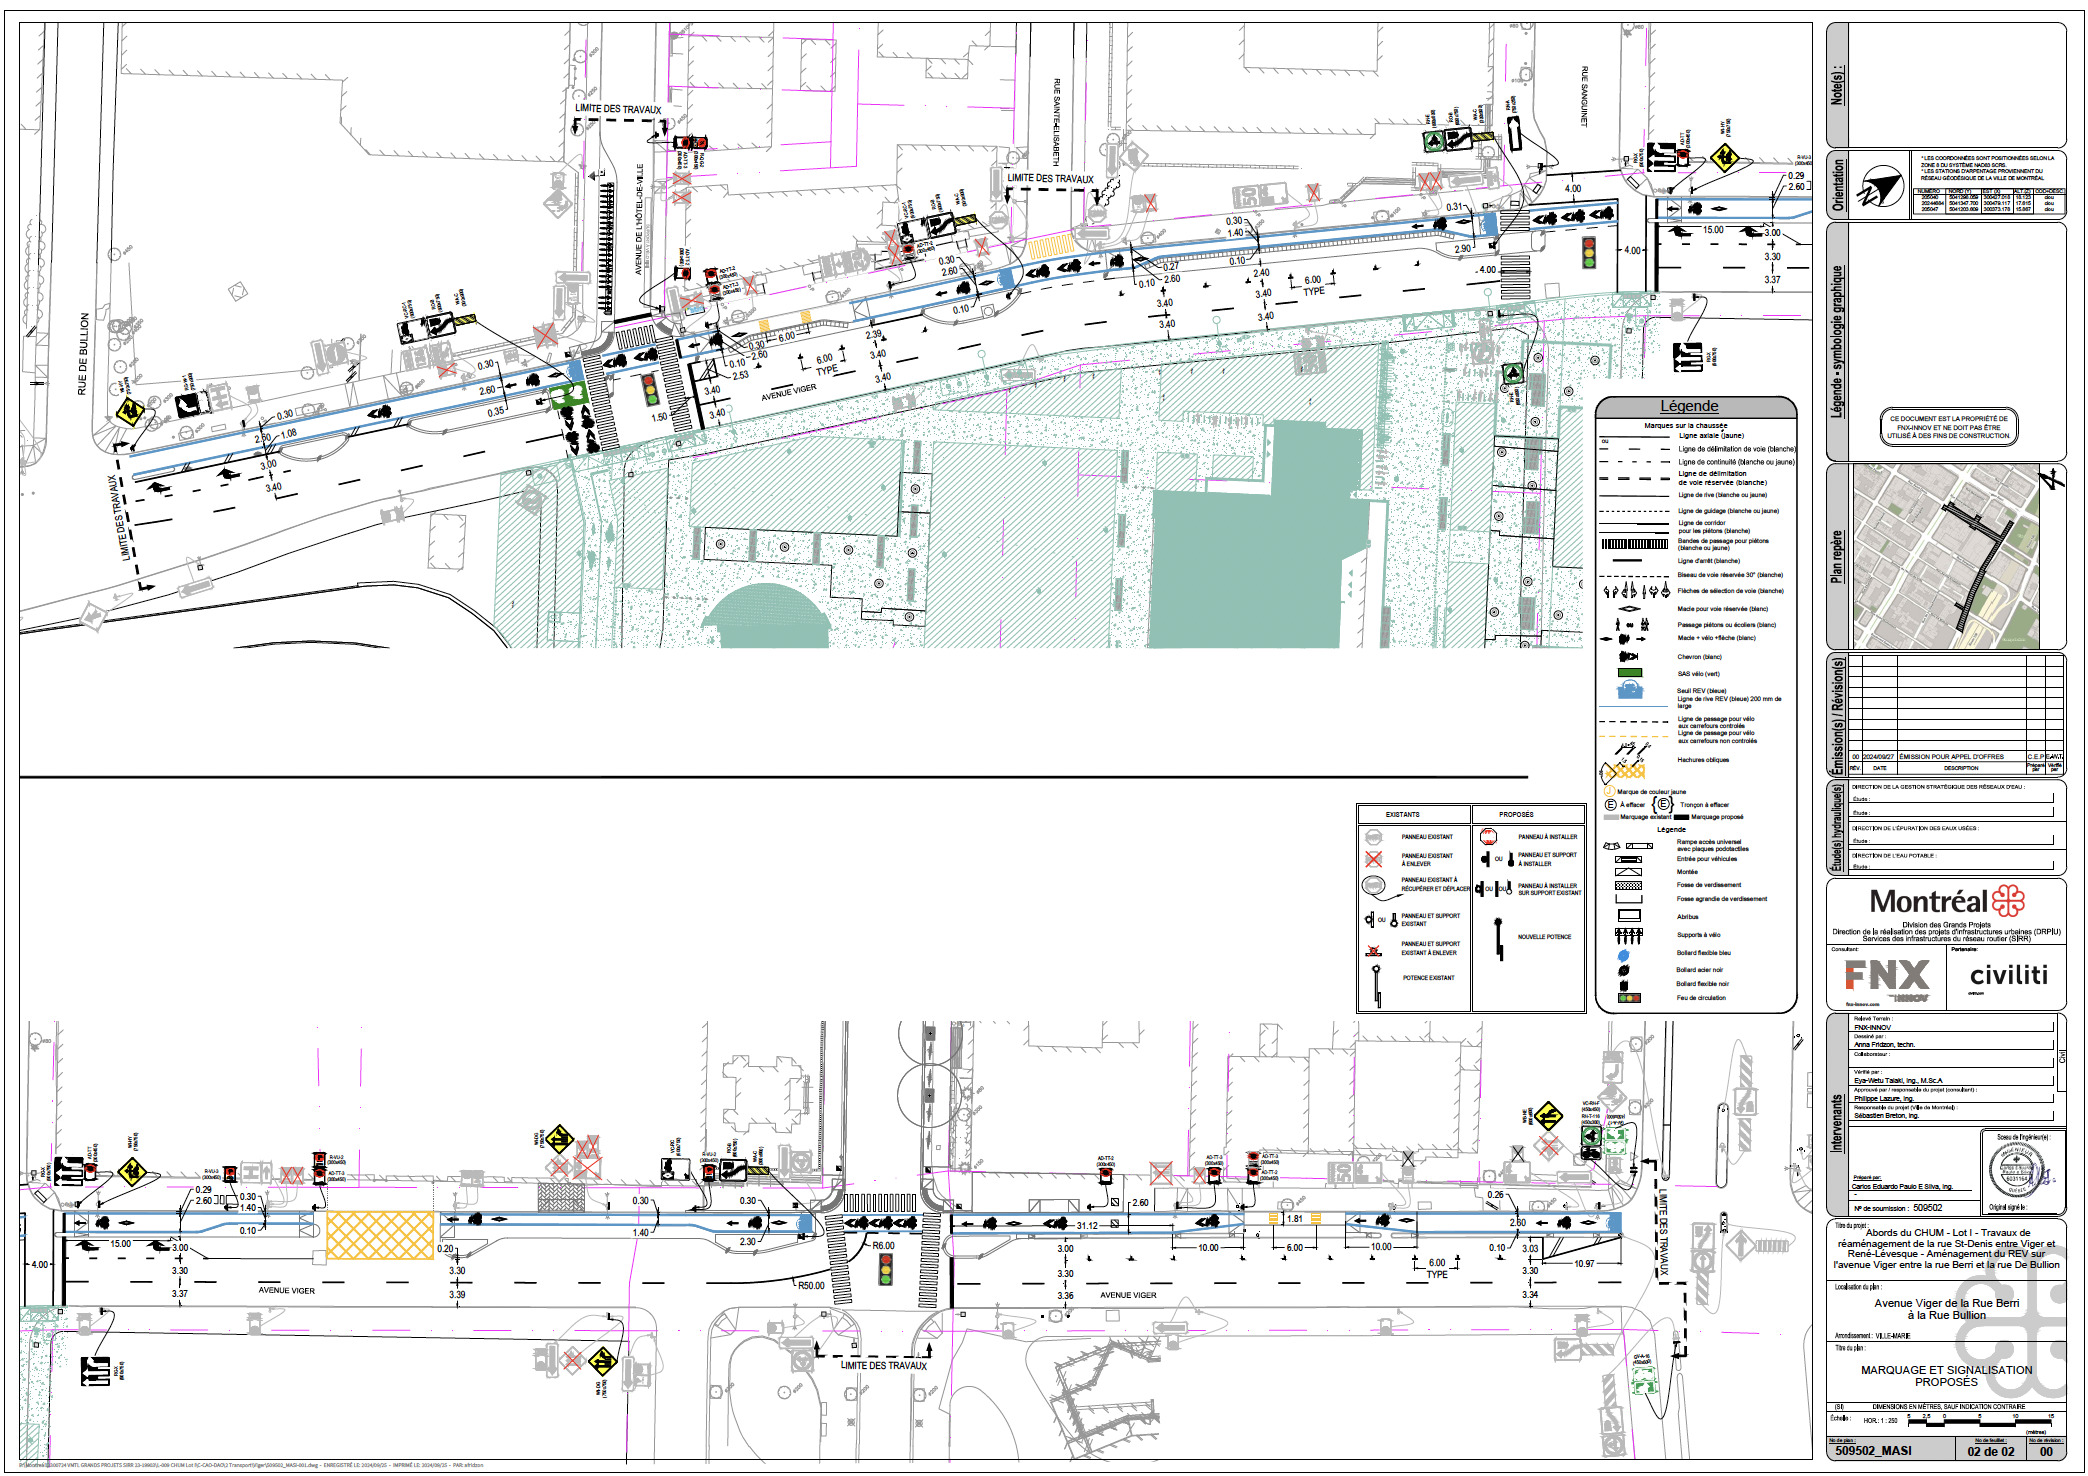Click the civiliti partner logo

coord(2008,975)
